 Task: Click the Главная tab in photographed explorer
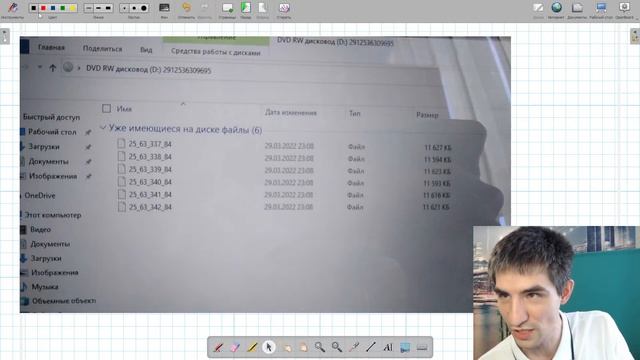click(x=51, y=48)
